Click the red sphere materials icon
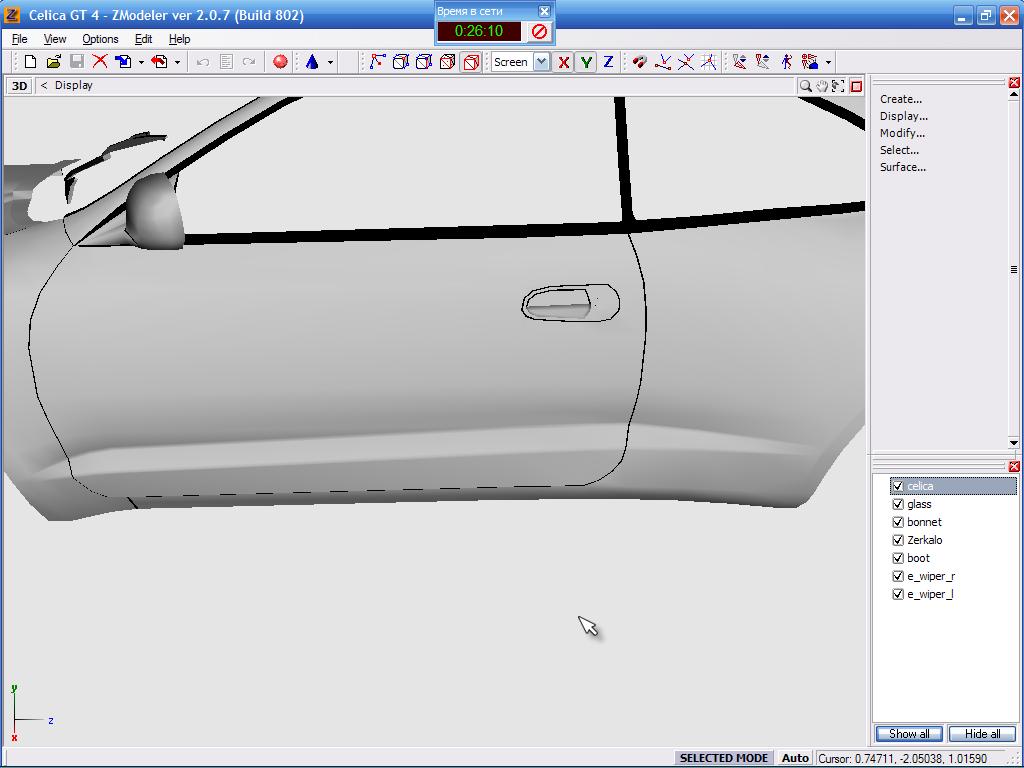Screen dimensions: 1024x768 [x=280, y=62]
